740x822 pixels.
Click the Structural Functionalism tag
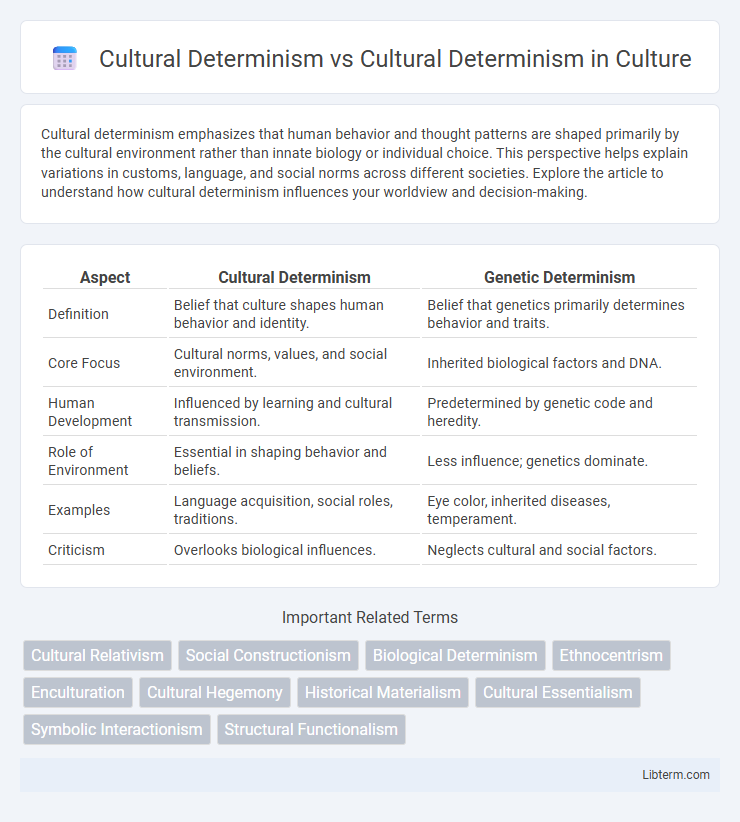pos(311,729)
